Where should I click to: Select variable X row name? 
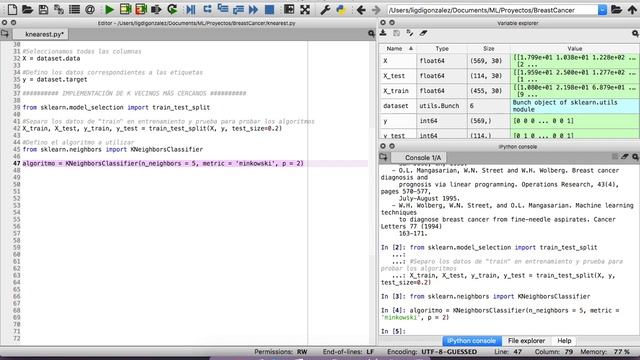398,61
